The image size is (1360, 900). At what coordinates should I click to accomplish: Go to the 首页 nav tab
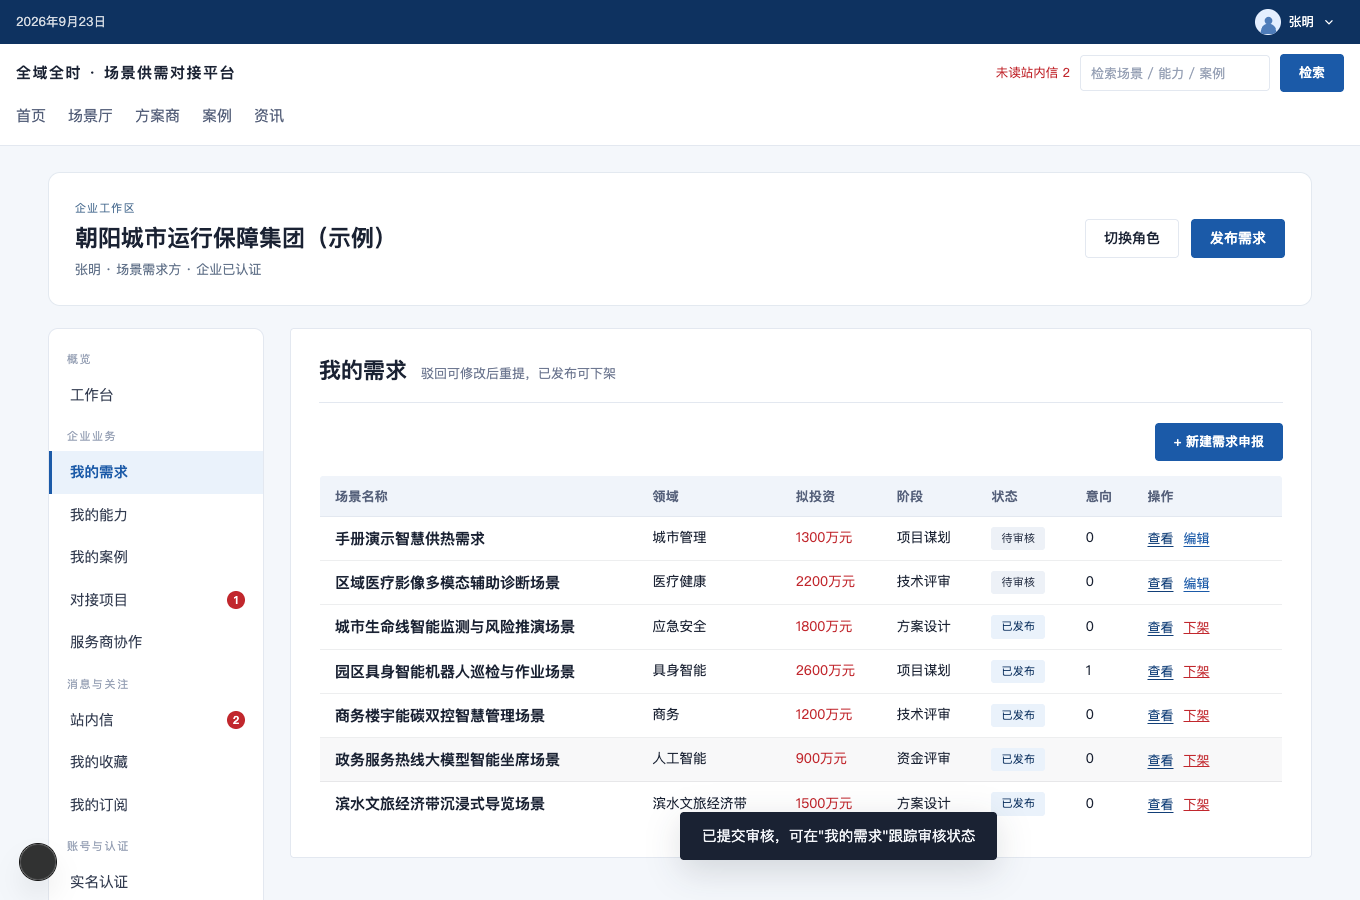pyautogui.click(x=31, y=116)
